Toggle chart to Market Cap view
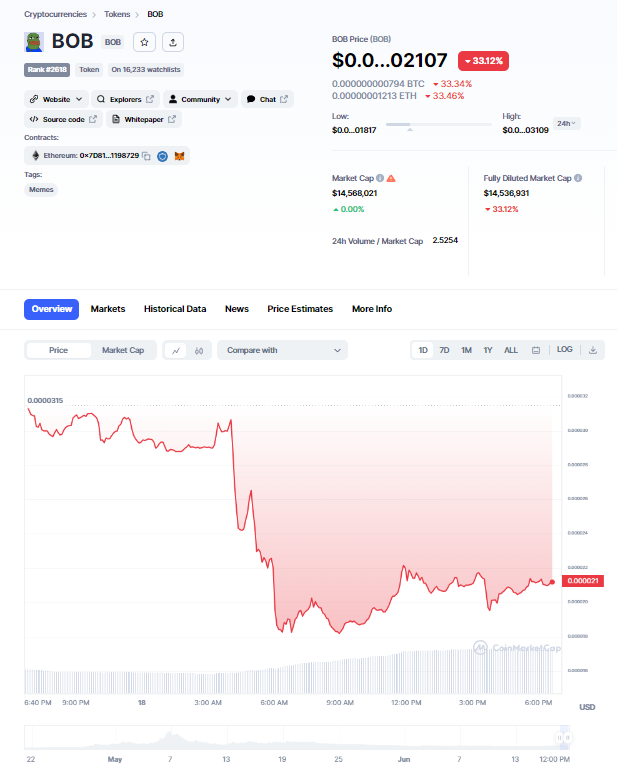Image resolution: width=617 pixels, height=767 pixels. click(x=123, y=350)
